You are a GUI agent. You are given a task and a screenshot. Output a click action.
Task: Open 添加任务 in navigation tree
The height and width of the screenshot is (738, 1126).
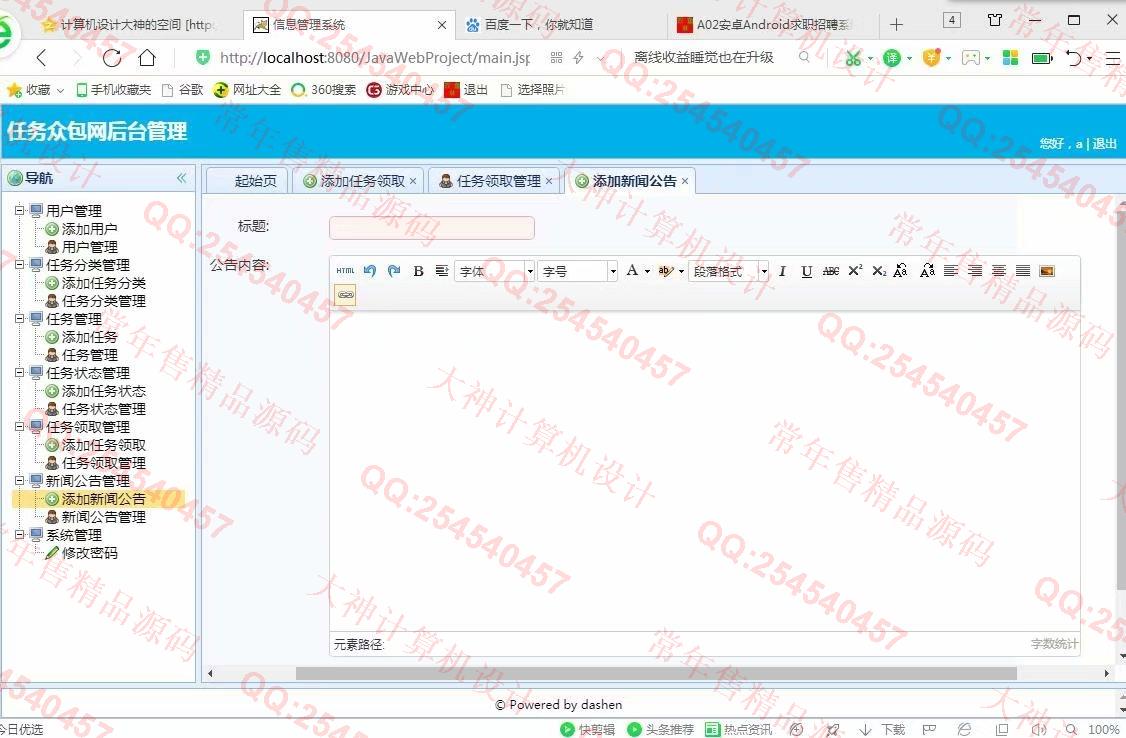pos(89,337)
